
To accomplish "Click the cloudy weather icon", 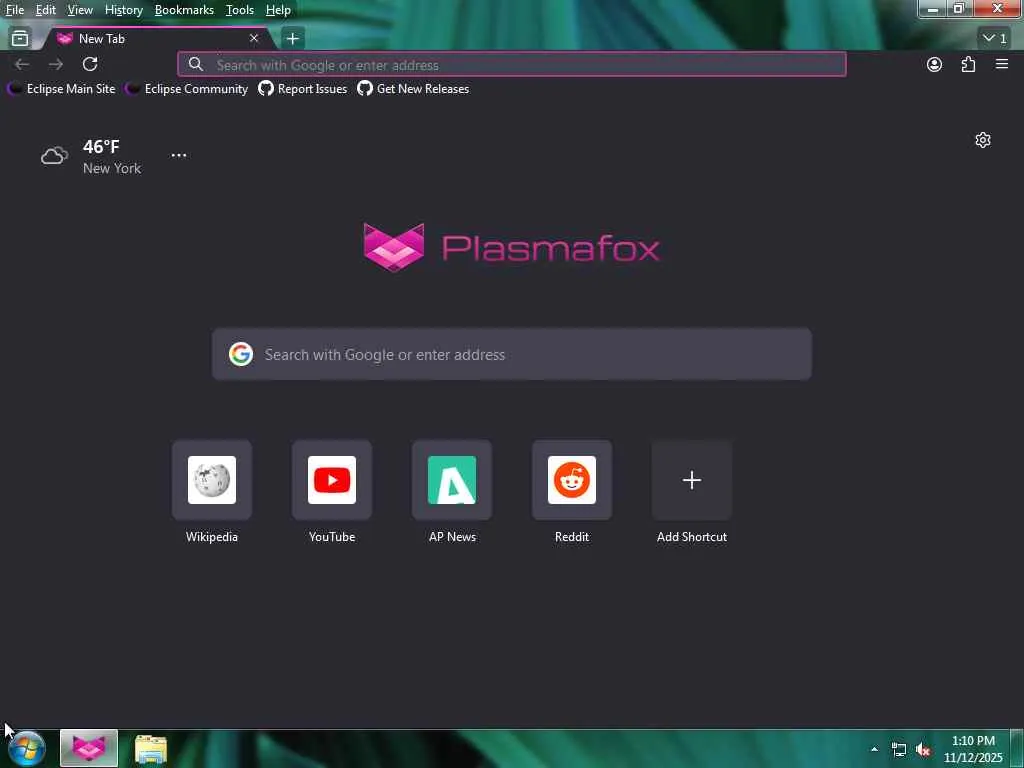I will (54, 156).
